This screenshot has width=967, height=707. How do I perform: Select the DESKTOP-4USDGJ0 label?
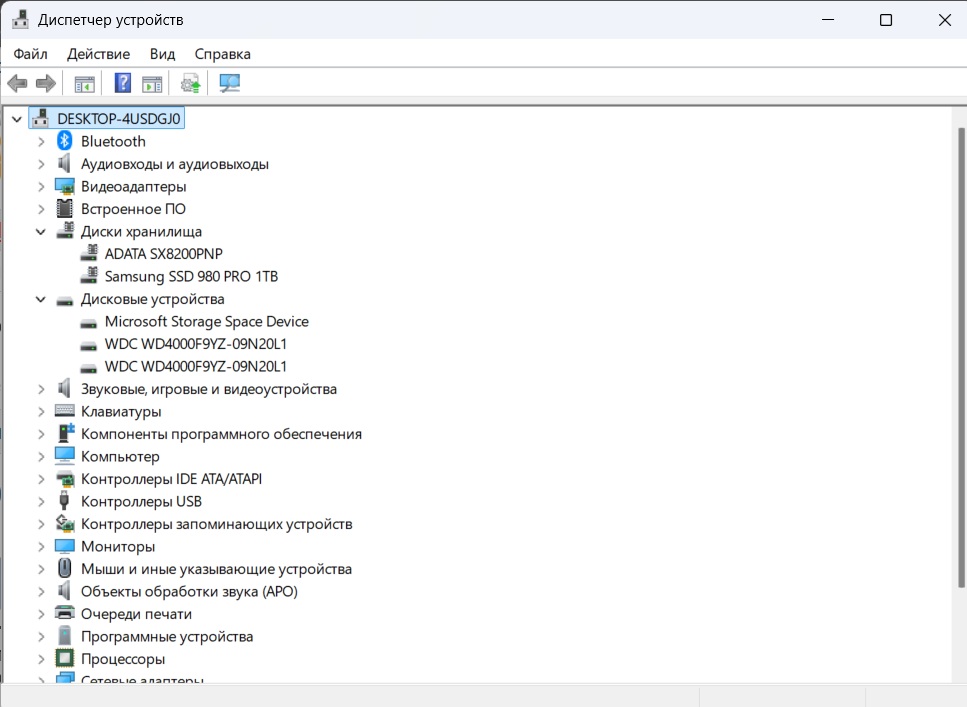point(118,118)
